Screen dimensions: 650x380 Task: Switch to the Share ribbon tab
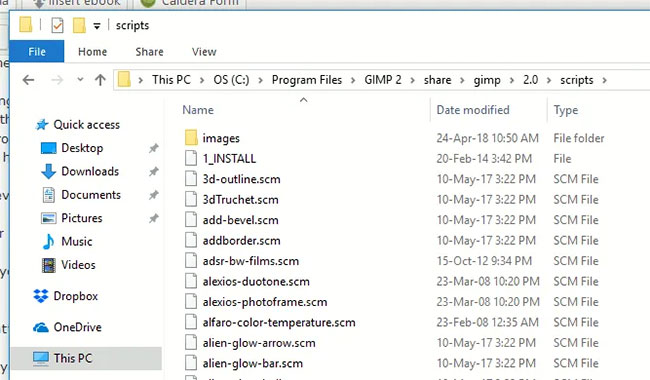click(149, 52)
